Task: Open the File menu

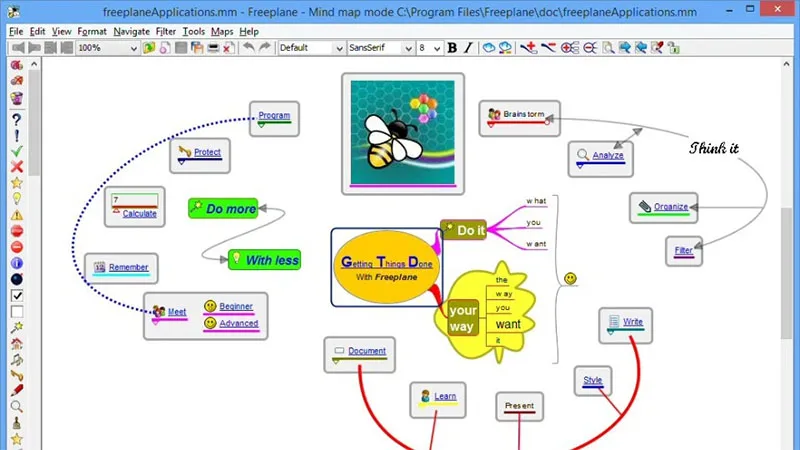Action: coord(16,31)
